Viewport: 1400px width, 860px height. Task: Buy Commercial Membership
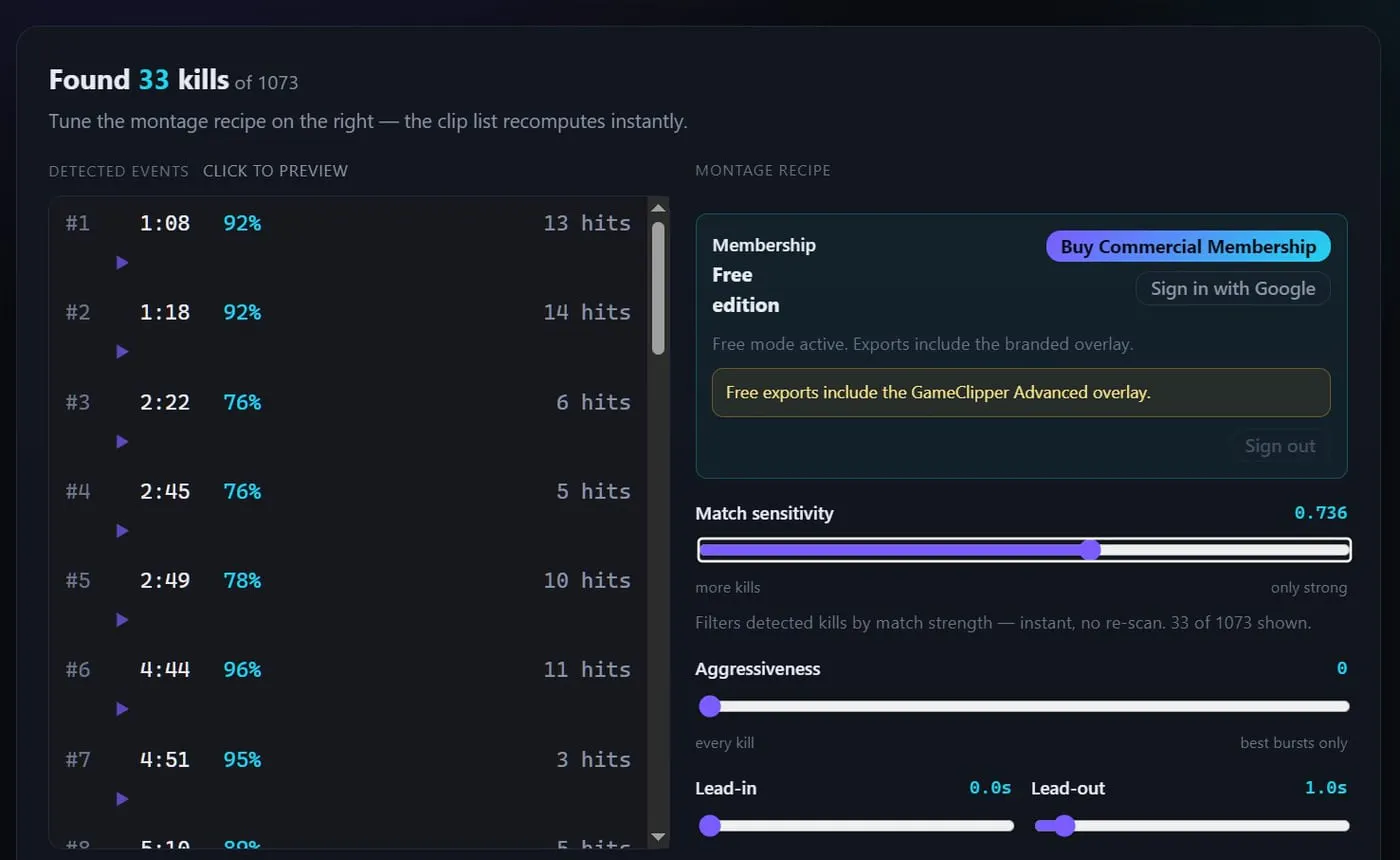point(1188,246)
